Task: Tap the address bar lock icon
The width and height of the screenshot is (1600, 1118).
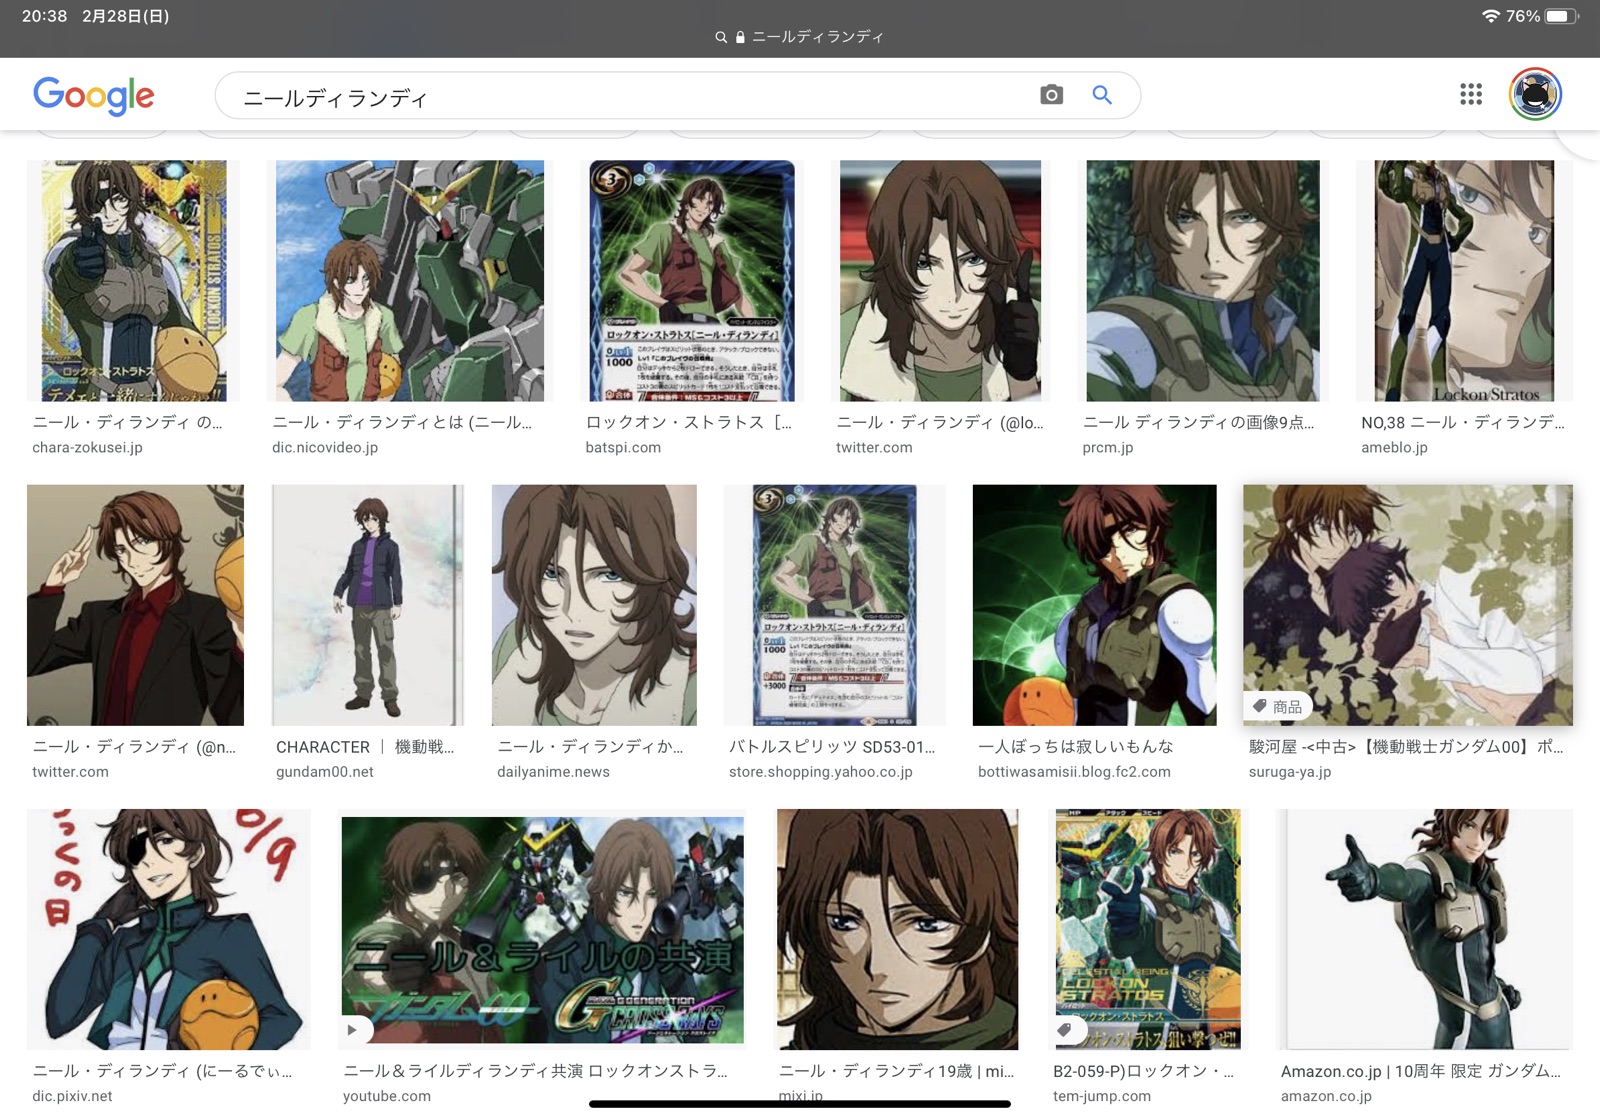Action: coord(740,37)
